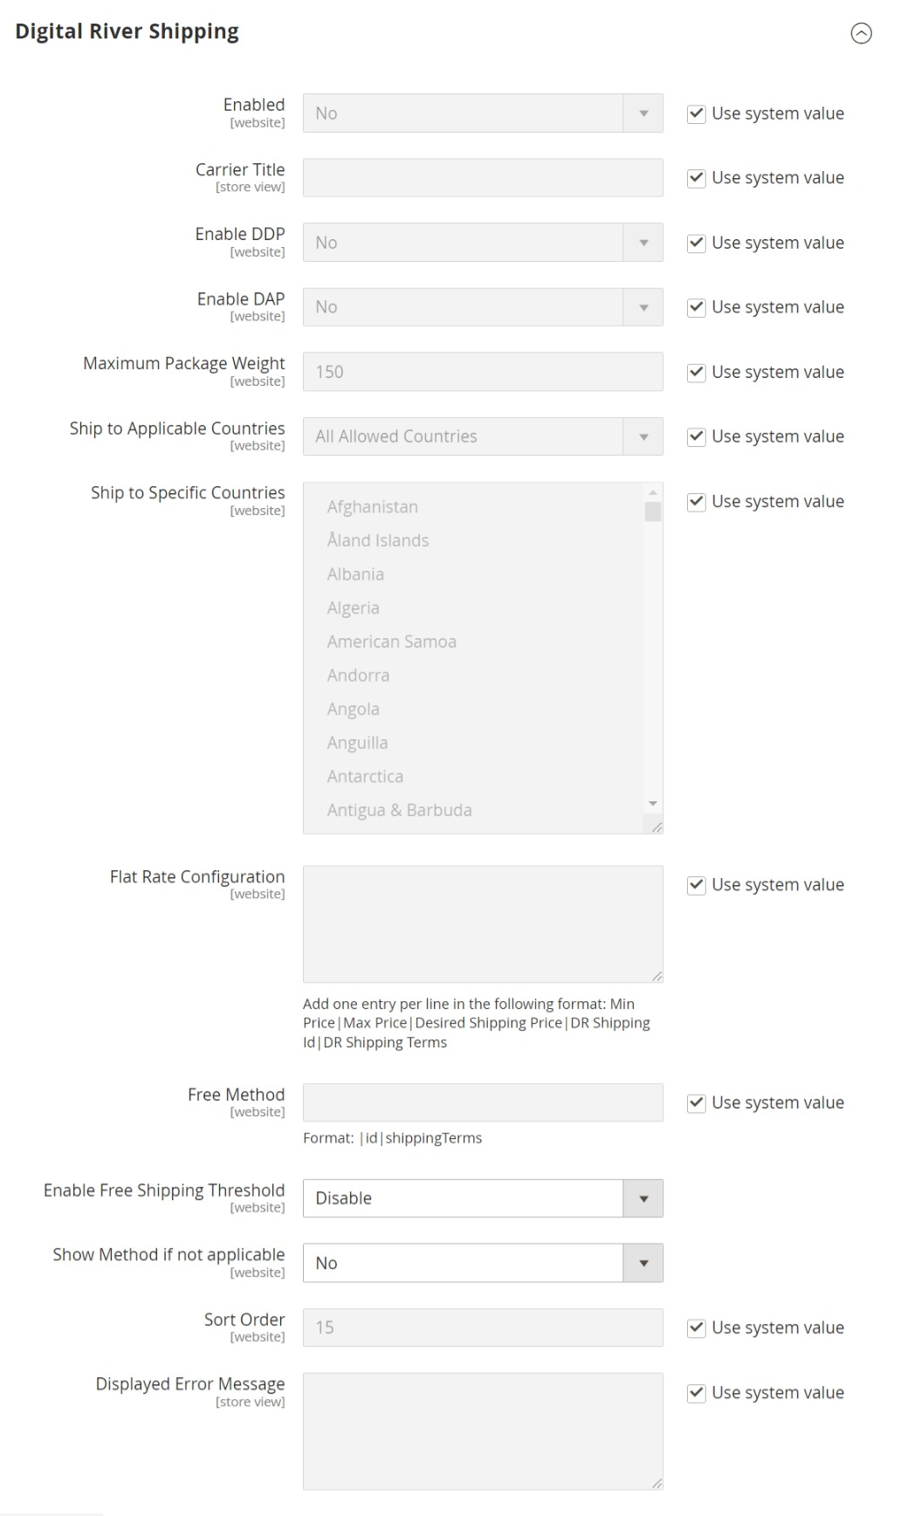Collapse the Digital River Shipping section

pyautogui.click(x=860, y=34)
